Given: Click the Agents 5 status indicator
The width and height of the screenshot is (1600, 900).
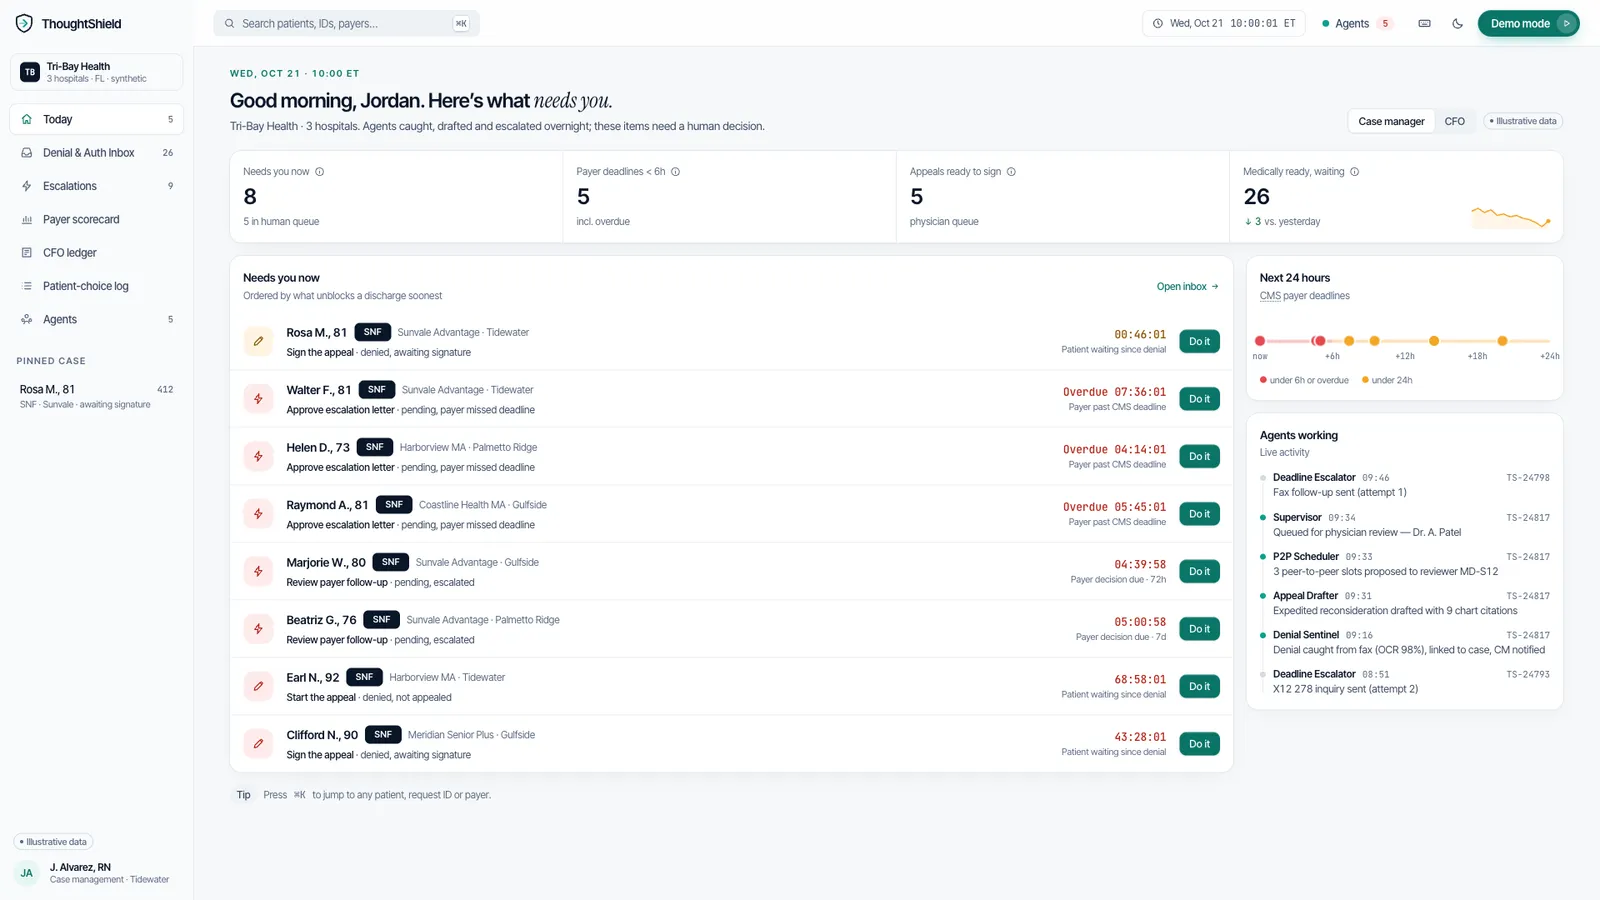Looking at the screenshot, I should coord(1357,23).
